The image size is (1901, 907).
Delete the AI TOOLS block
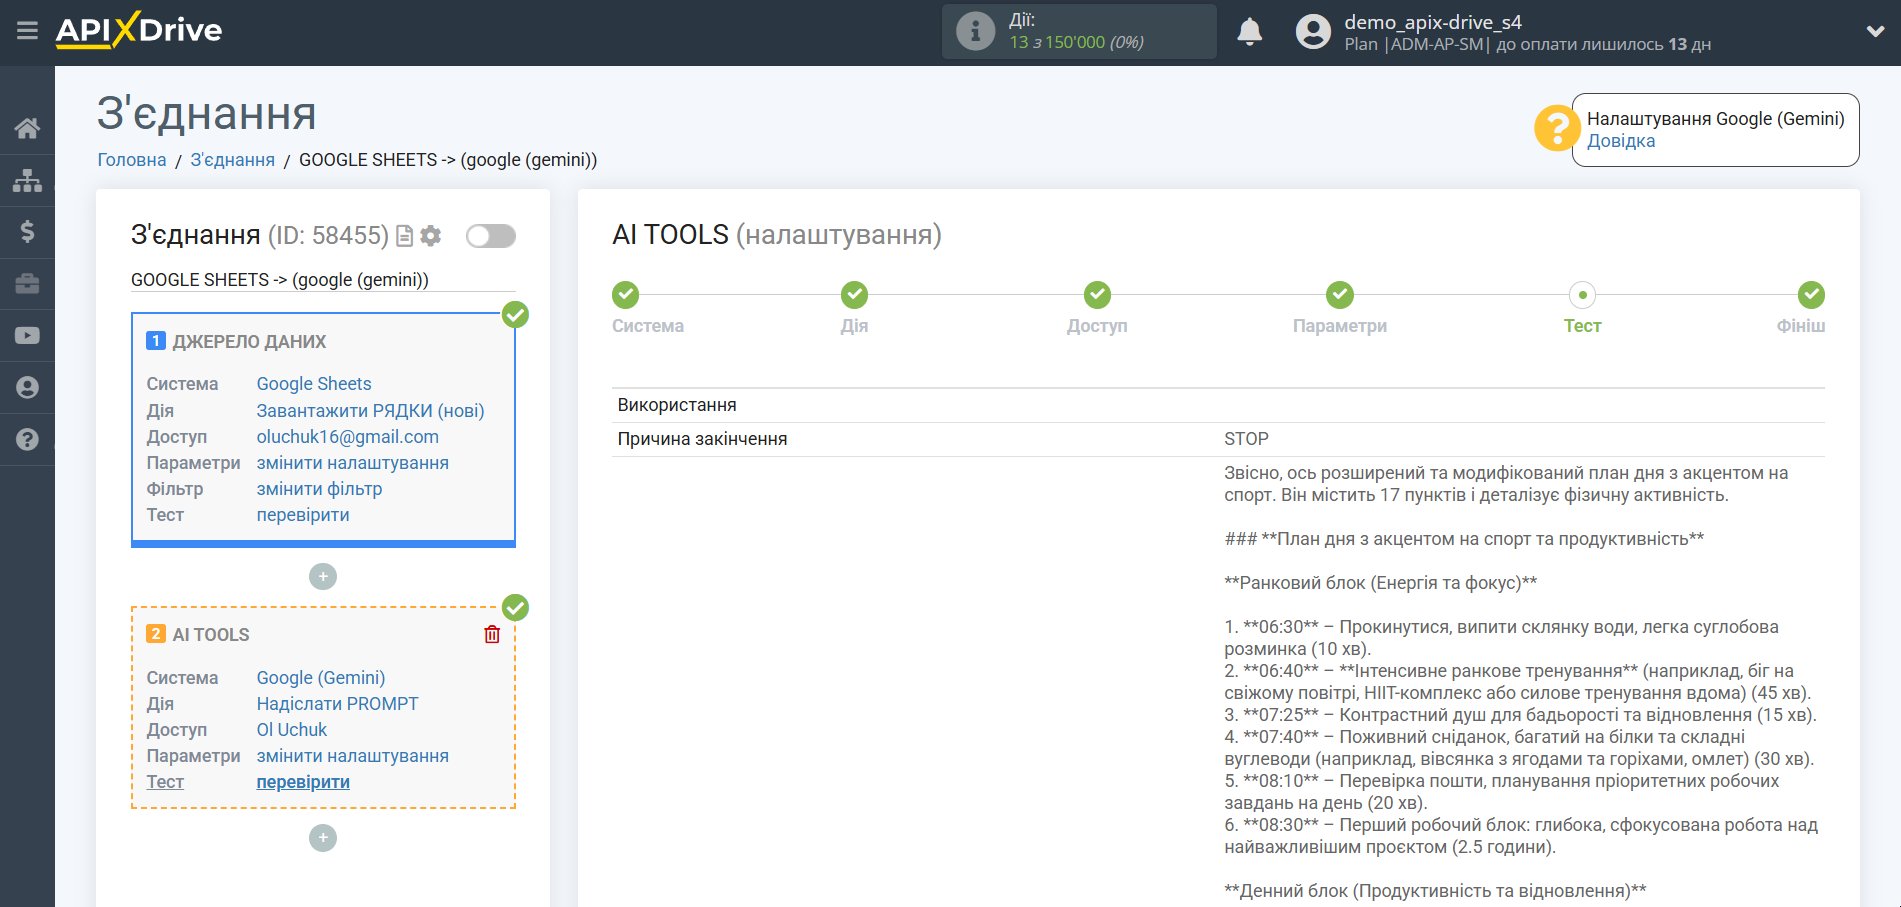pos(492,635)
